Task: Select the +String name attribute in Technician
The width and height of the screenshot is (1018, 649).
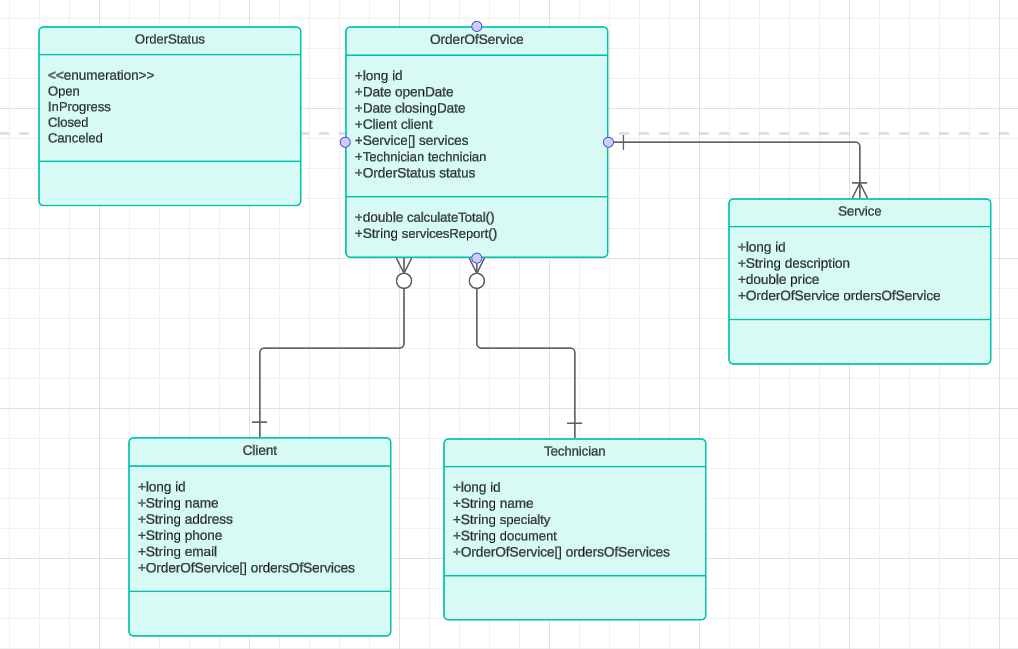Action: point(493,504)
